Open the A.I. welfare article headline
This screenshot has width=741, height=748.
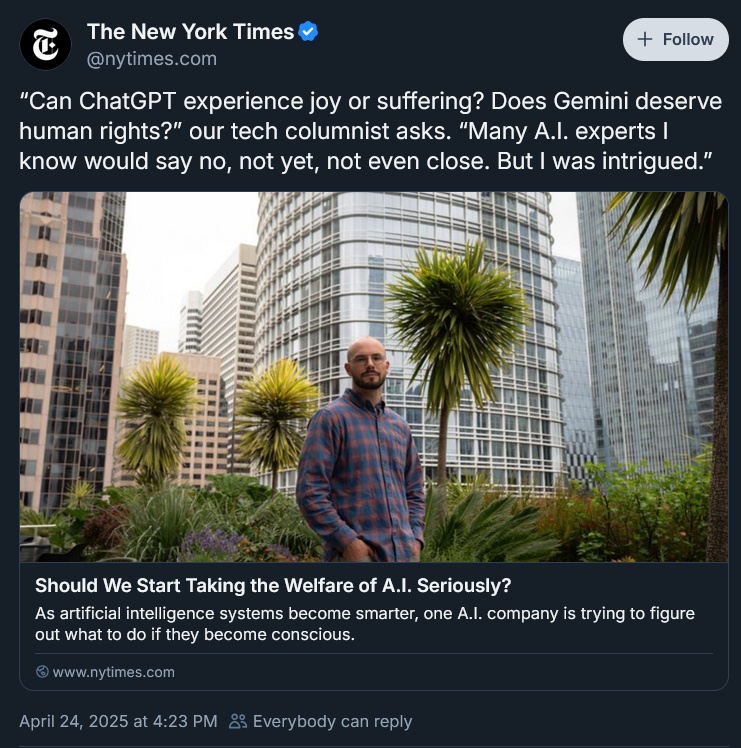click(x=273, y=585)
